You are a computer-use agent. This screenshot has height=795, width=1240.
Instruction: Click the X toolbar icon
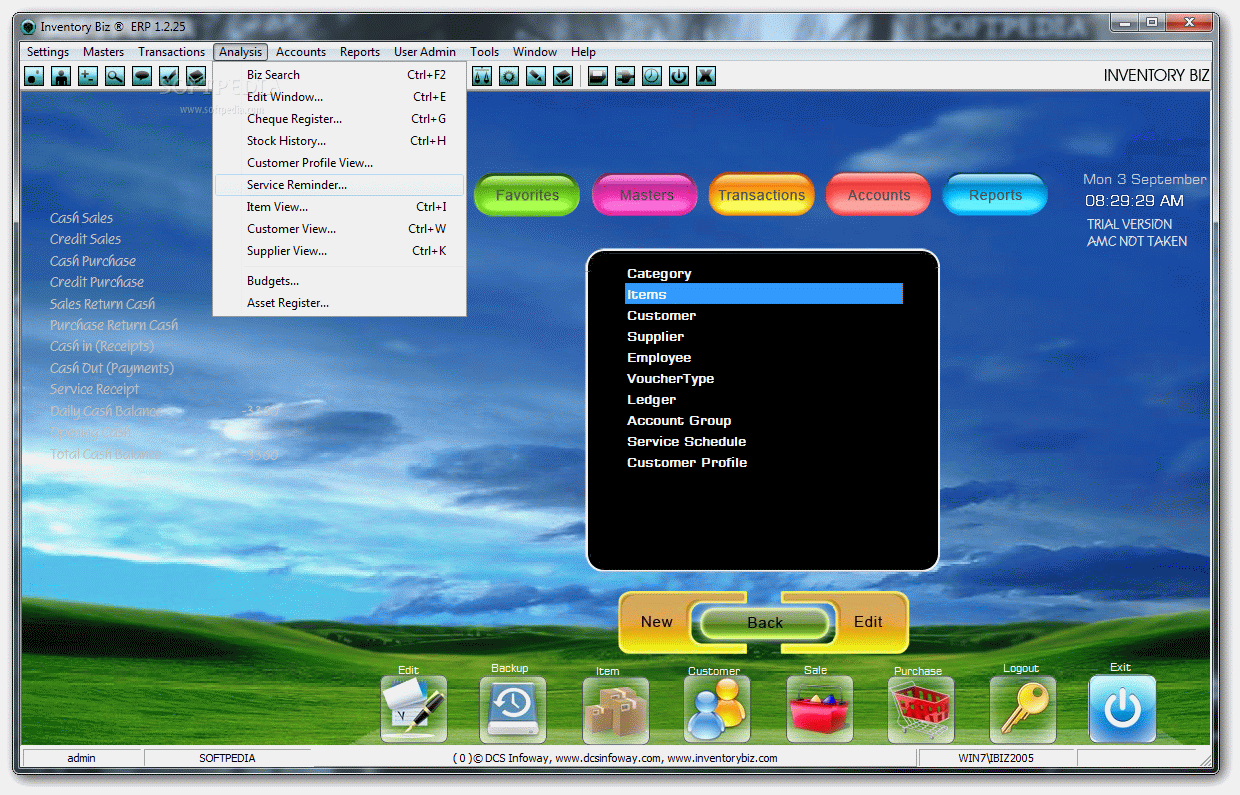(706, 75)
